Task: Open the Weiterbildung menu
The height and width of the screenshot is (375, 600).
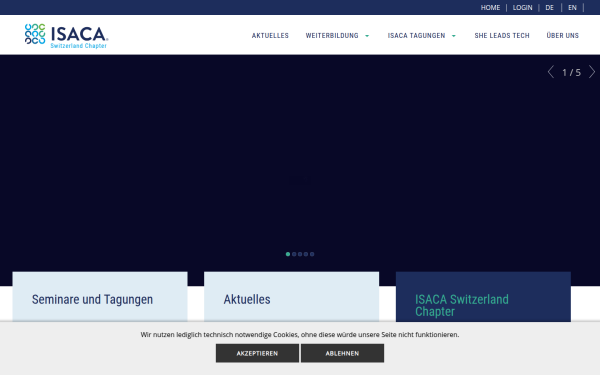Action: tap(332, 36)
